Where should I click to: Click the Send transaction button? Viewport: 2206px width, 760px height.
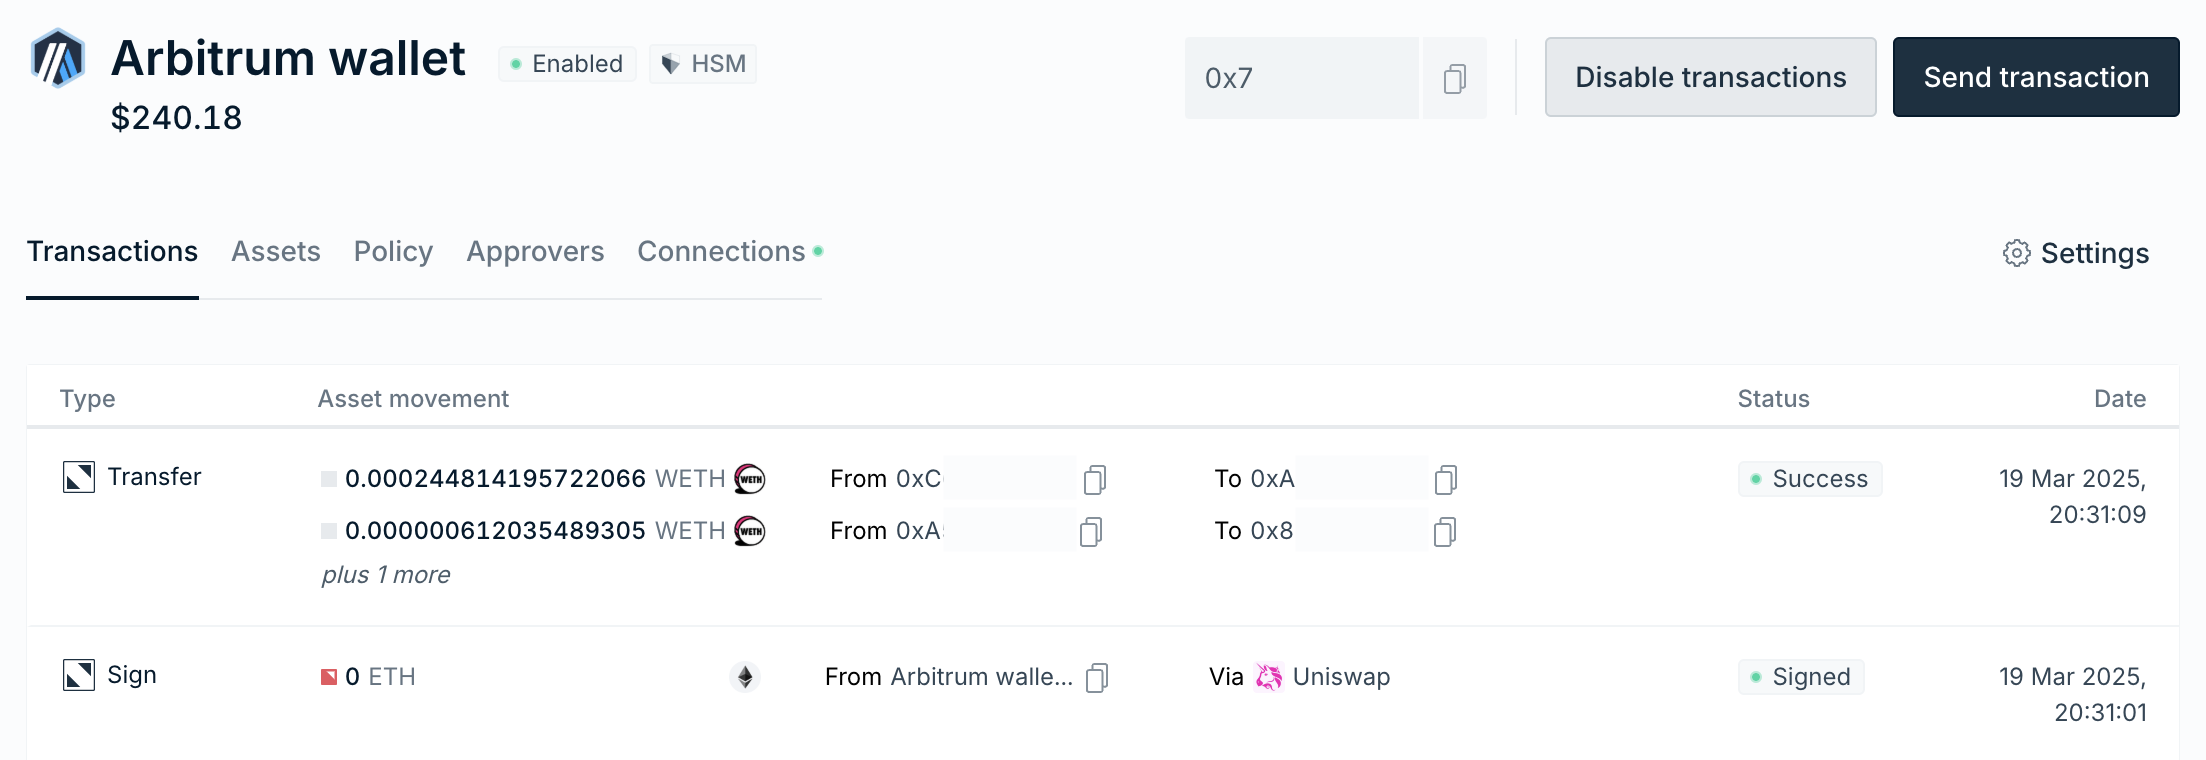point(2035,77)
